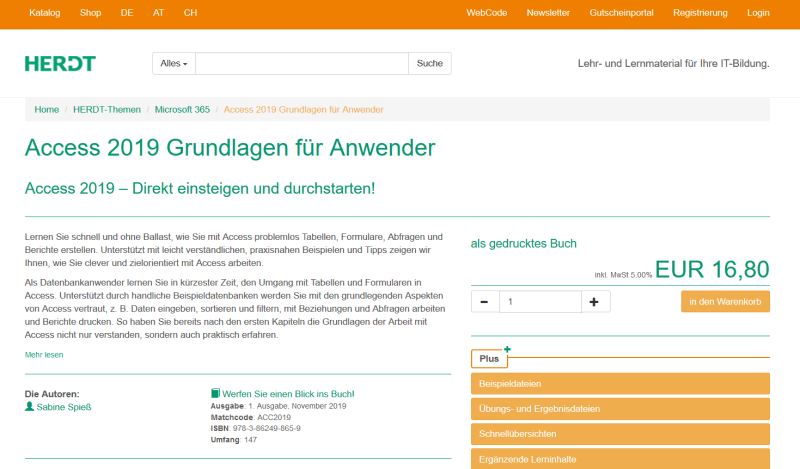
Task: Click the page title Access 2019 Grundlagen für Anwender
Action: (x=230, y=147)
